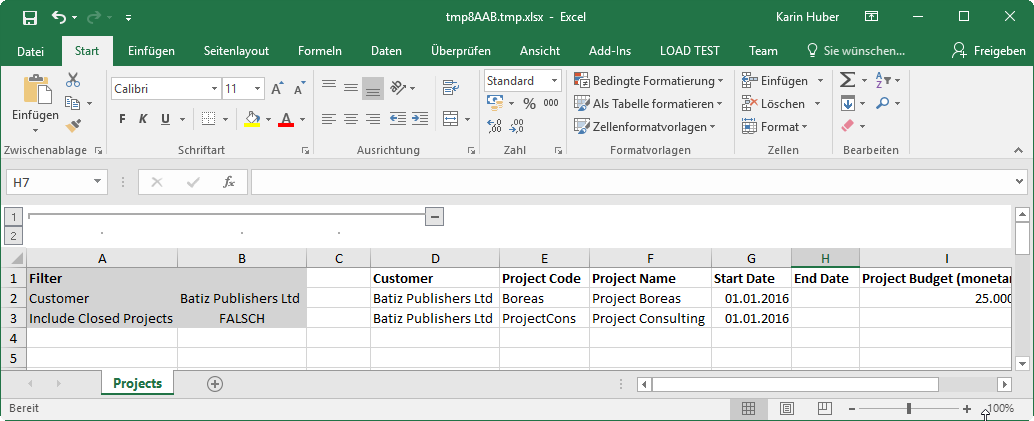Click Freigeben to share workbook
This screenshot has width=1034, height=421.
989,51
